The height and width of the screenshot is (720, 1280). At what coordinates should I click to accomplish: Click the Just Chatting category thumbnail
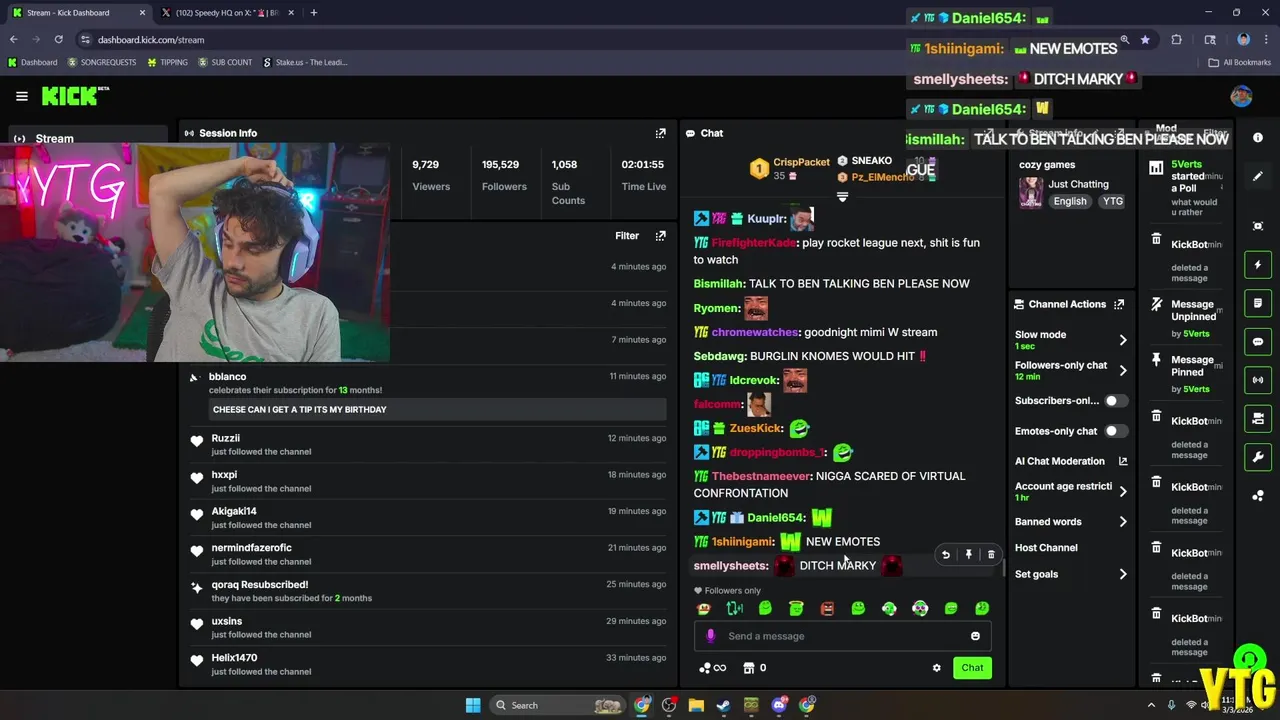tap(1031, 192)
